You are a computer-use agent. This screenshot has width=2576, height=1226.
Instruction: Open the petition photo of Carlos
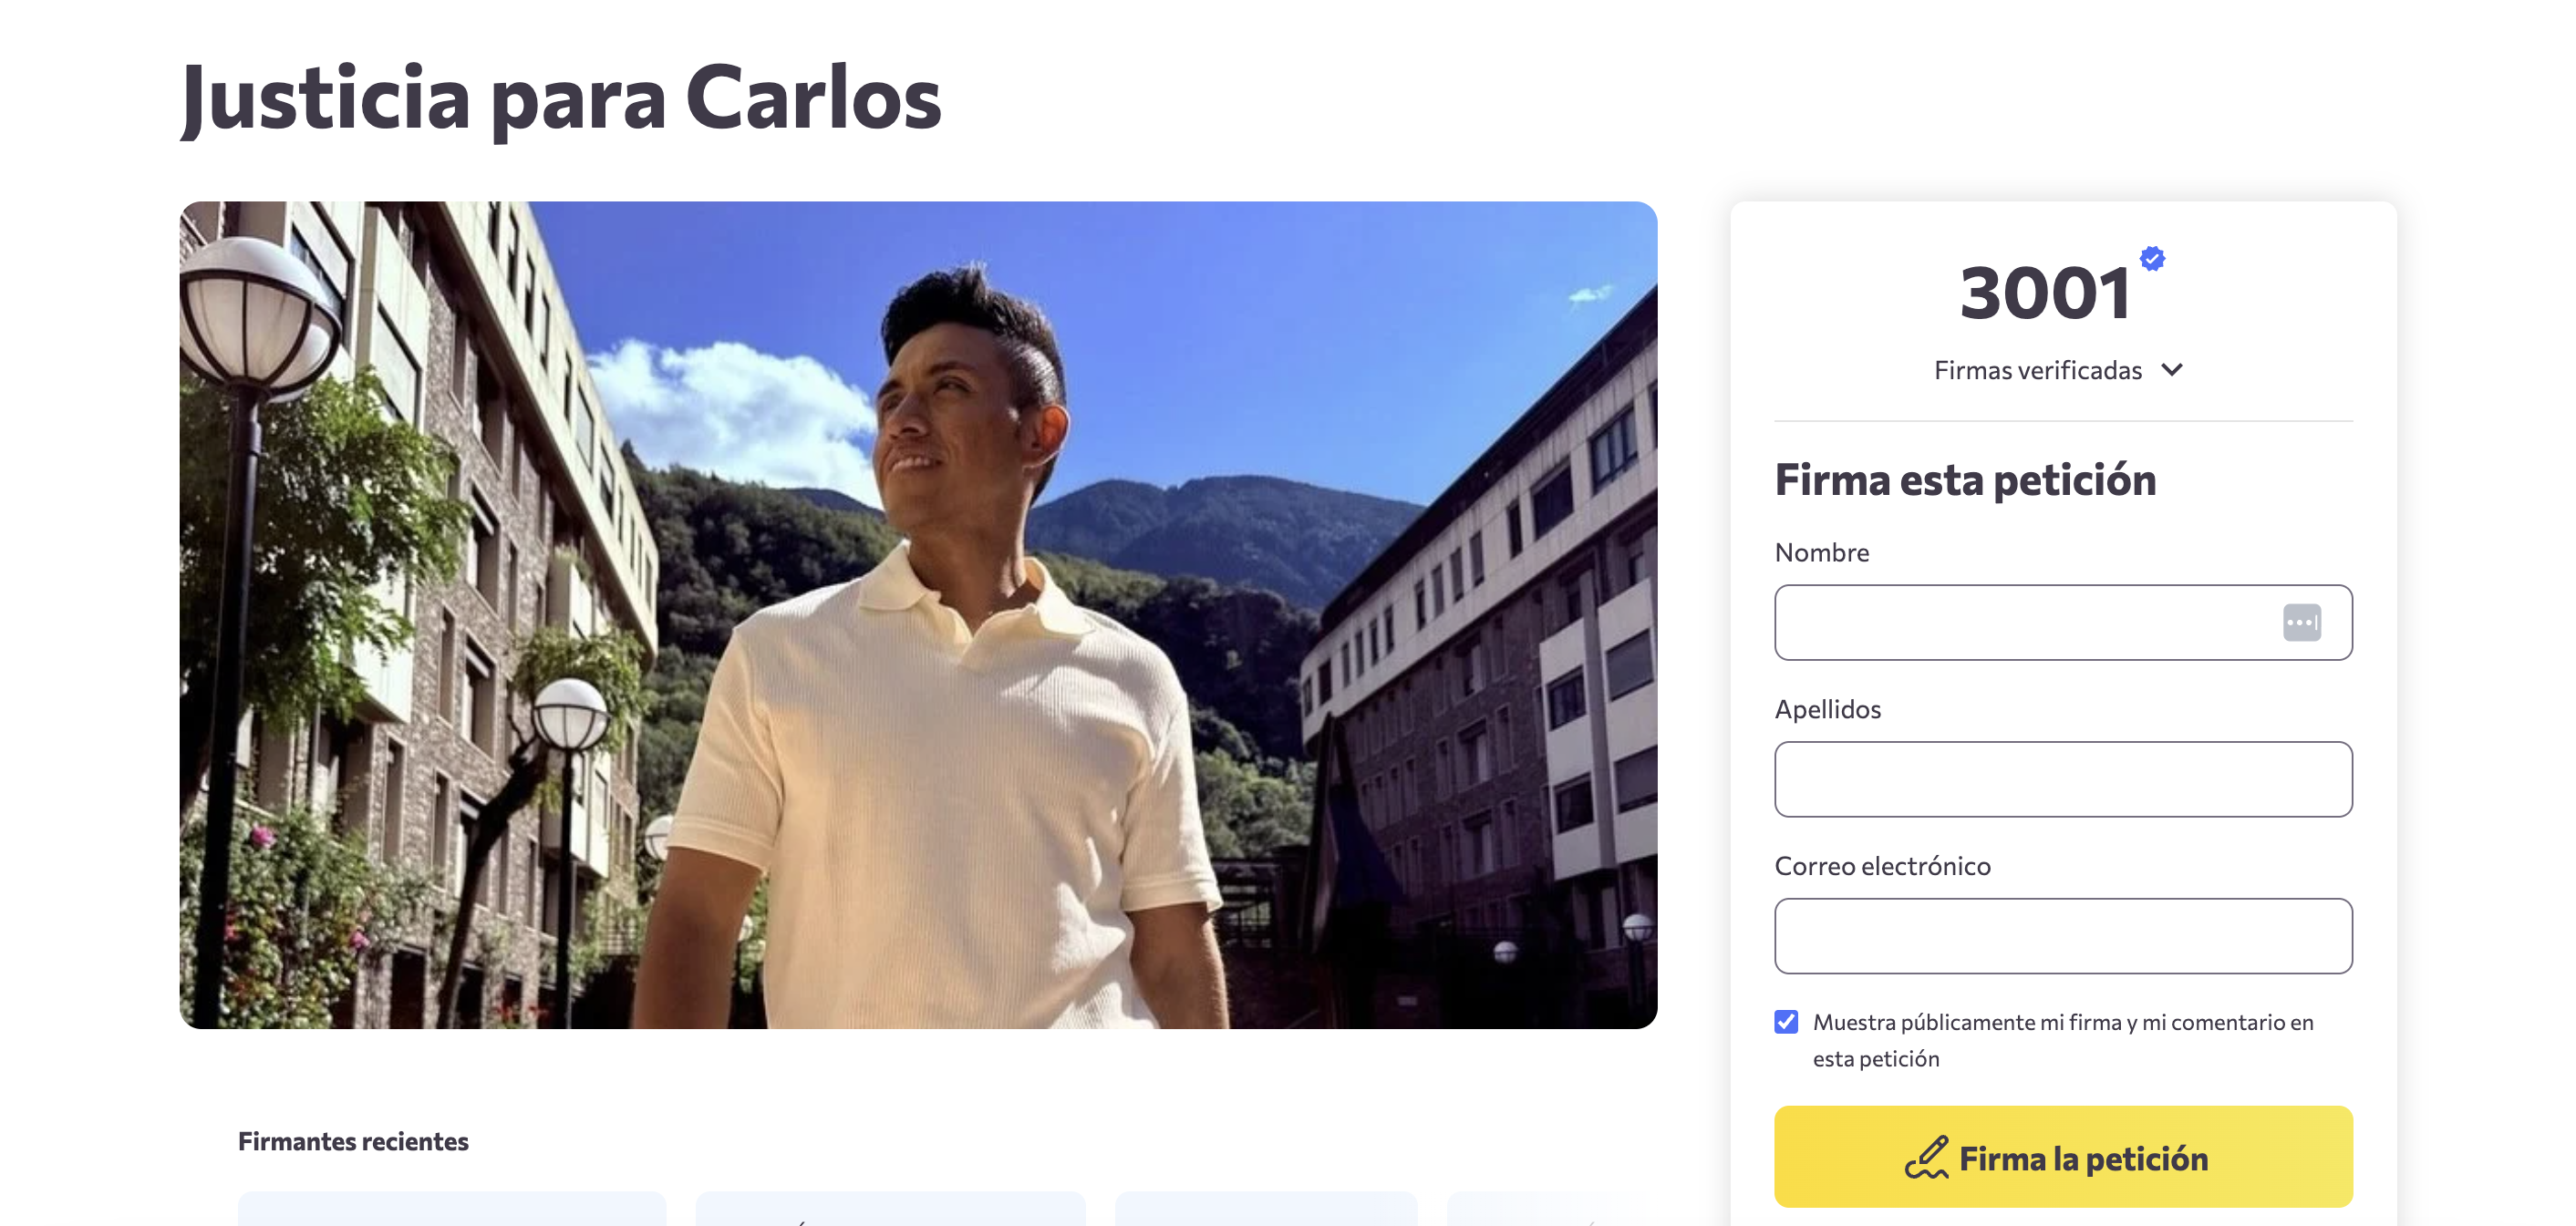[918, 615]
